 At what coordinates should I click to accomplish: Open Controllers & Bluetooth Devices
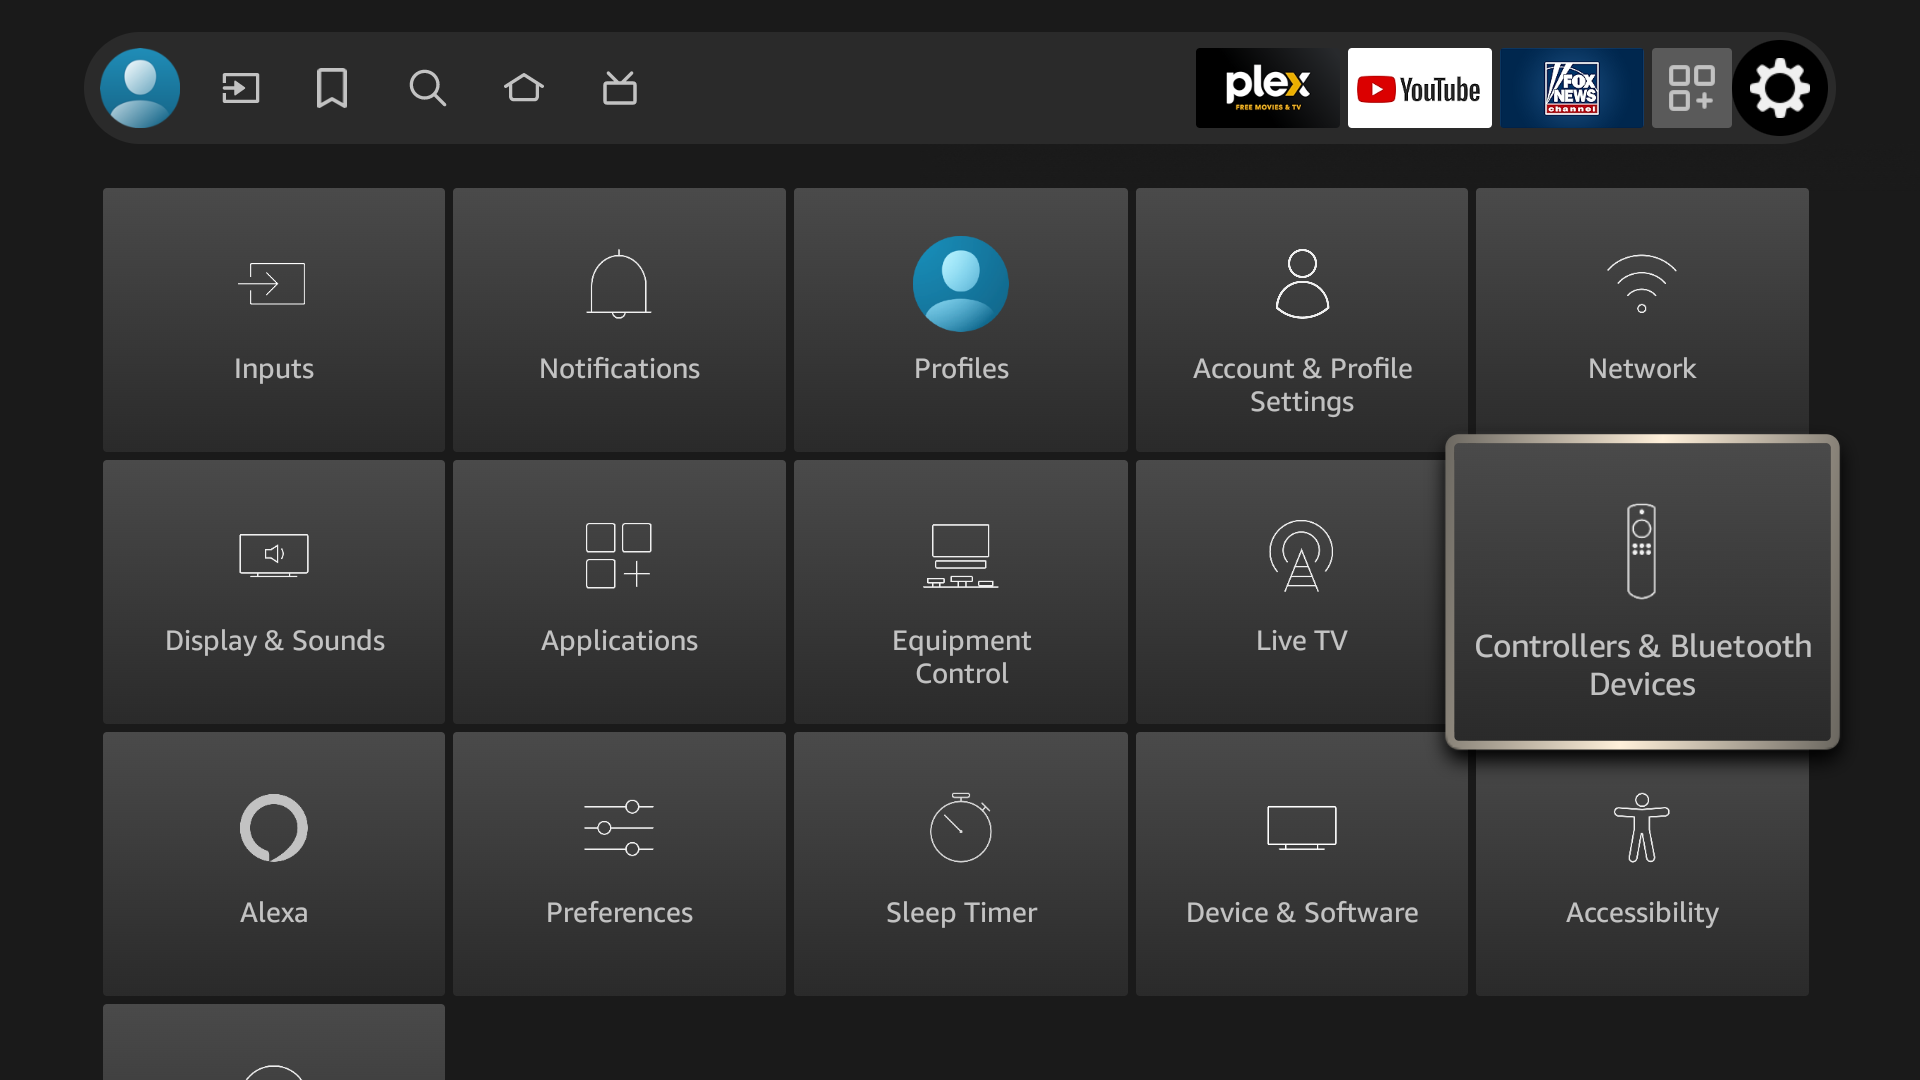pos(1641,592)
